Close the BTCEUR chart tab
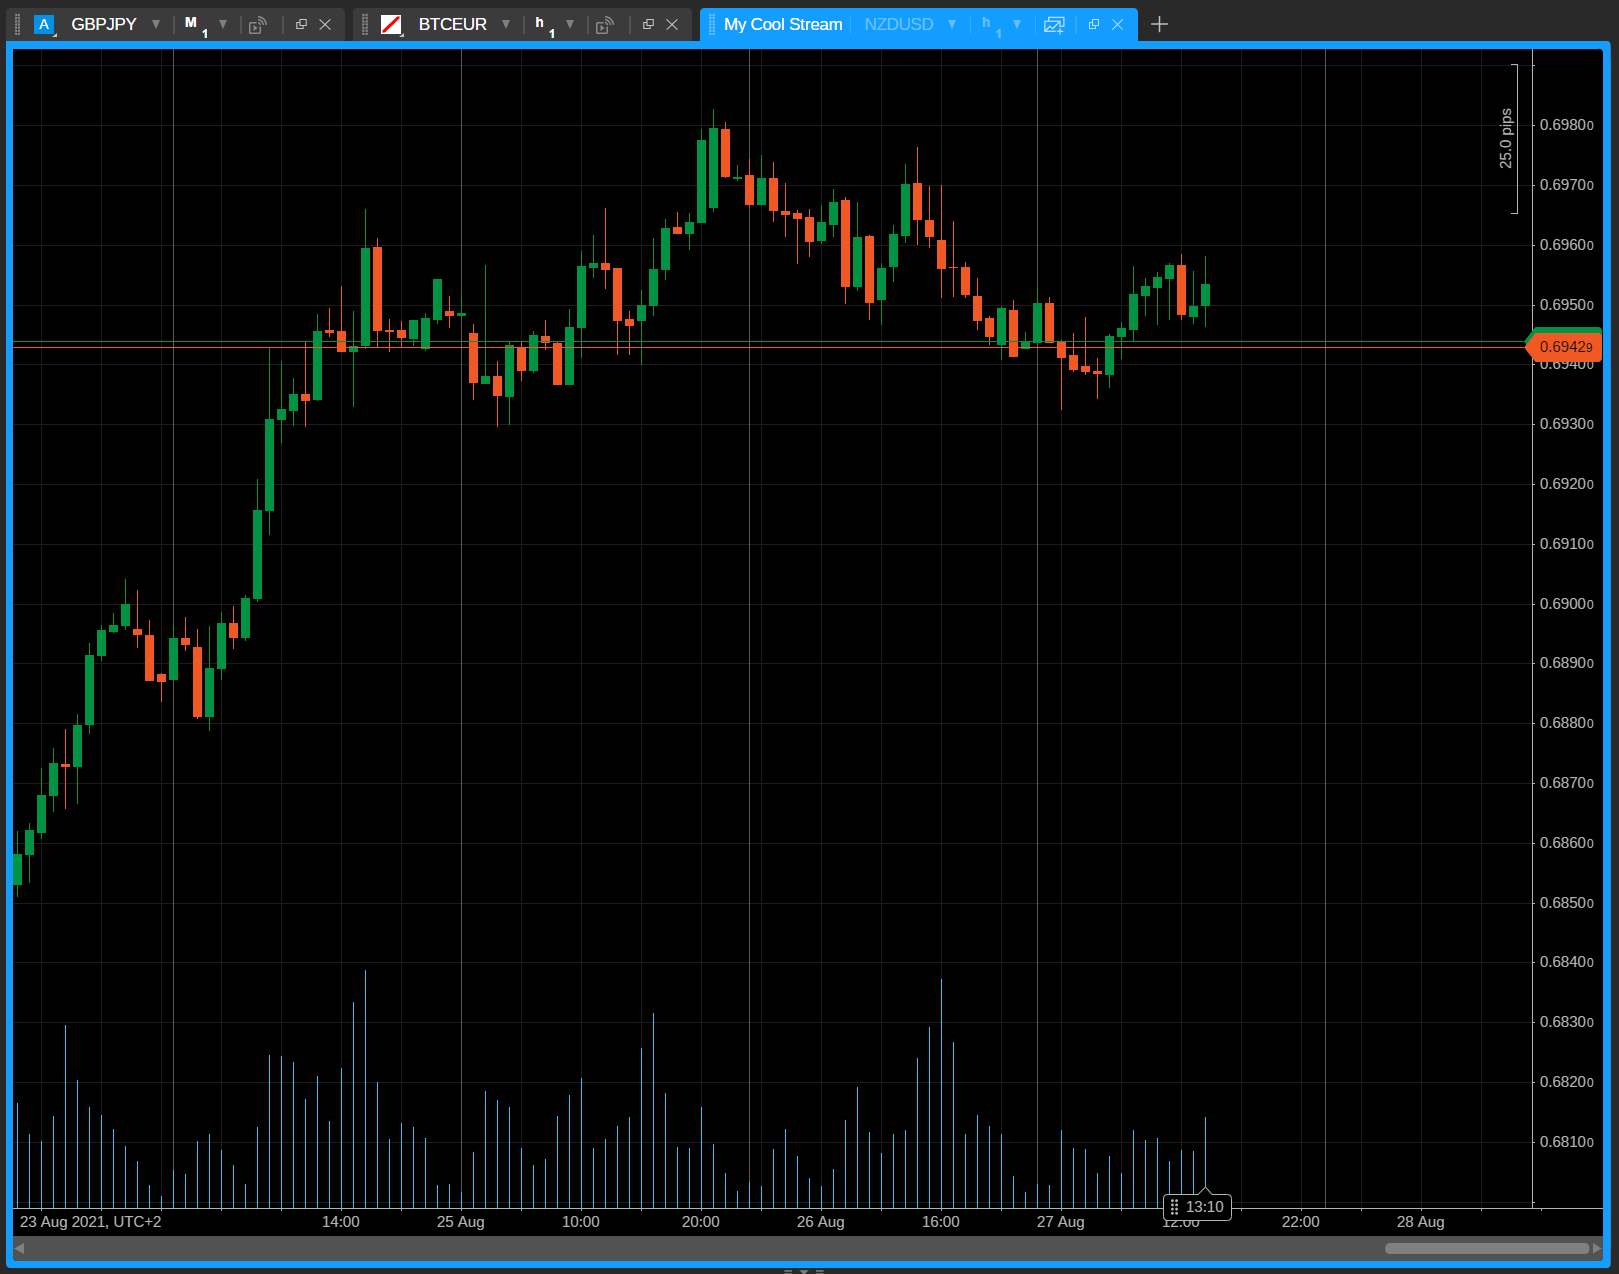Image resolution: width=1619 pixels, height=1274 pixels. 672,24
